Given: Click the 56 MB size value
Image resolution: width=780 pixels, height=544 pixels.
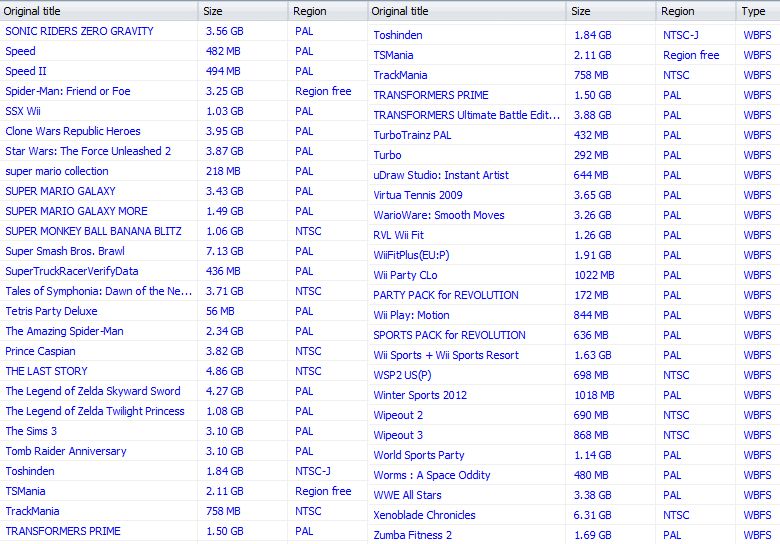Looking at the screenshot, I should point(220,311).
